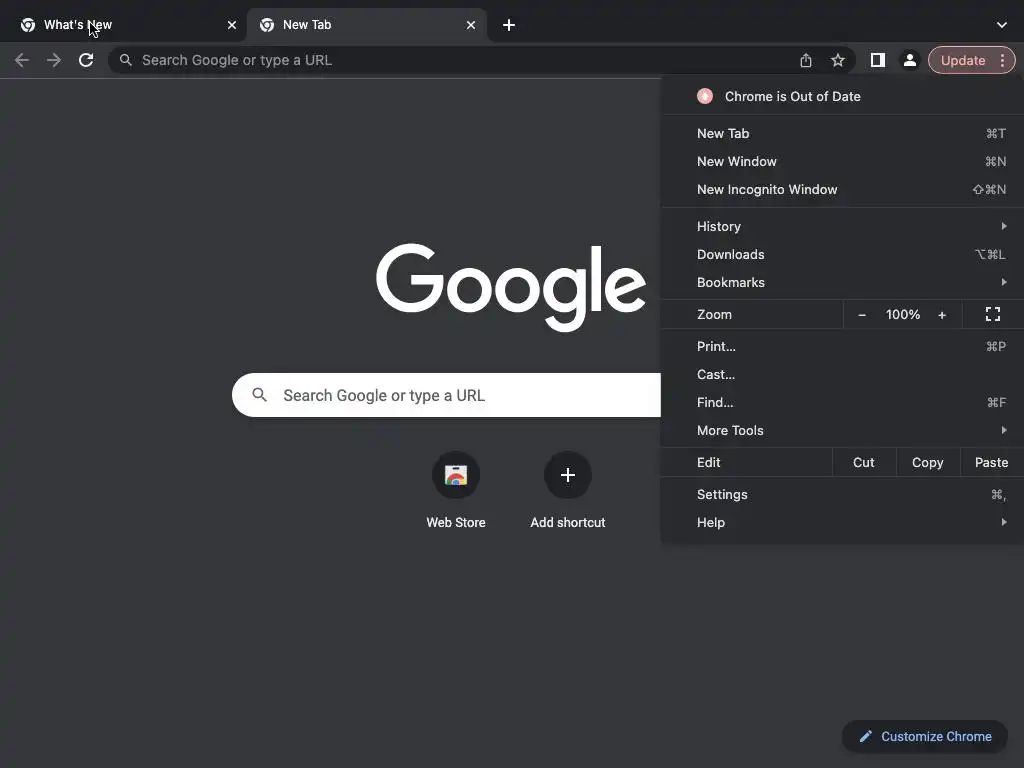1024x768 pixels.
Task: Close the New Tab tab
Action: (x=471, y=25)
